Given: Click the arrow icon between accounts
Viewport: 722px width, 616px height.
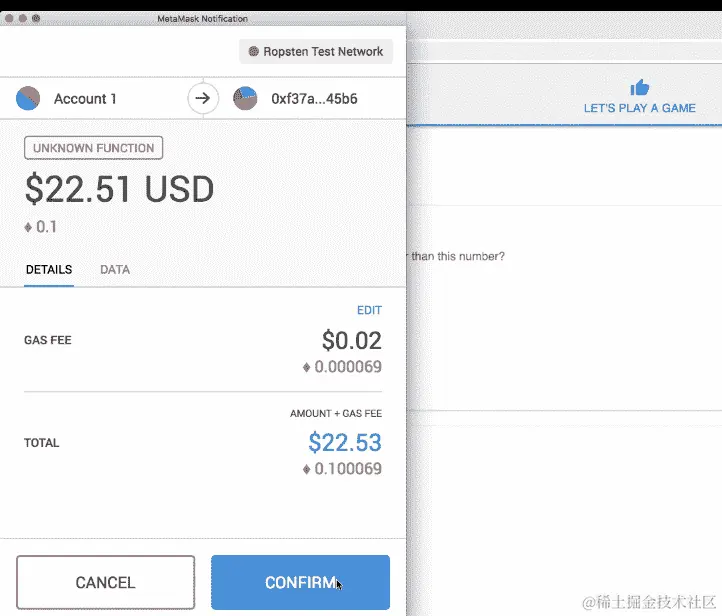Looking at the screenshot, I should (203, 98).
